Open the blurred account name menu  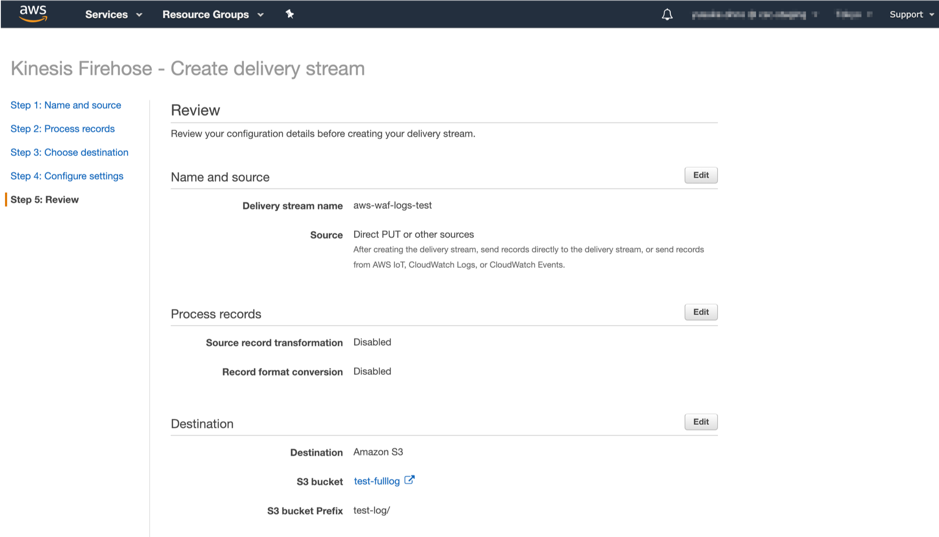(x=754, y=14)
